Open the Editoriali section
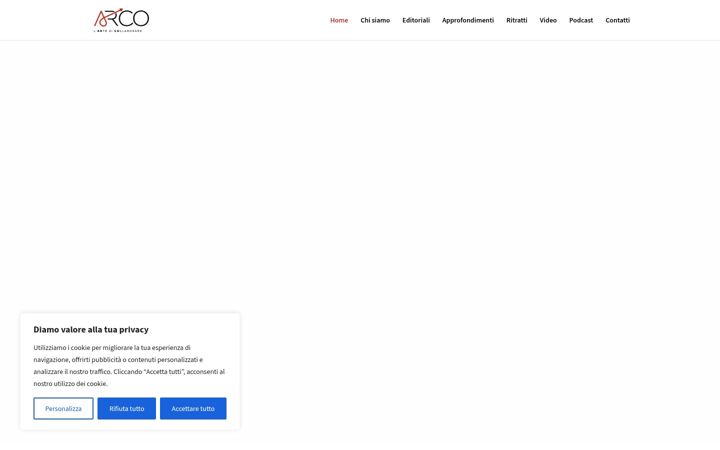The height and width of the screenshot is (450, 720). pos(416,20)
